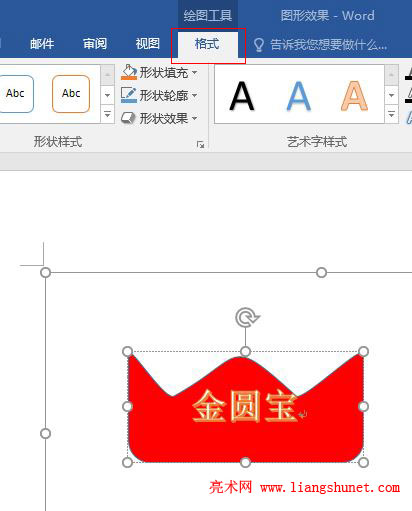412x511 pixels.
Task: Click the drawing canvas left edge handle
Action: (45, 433)
